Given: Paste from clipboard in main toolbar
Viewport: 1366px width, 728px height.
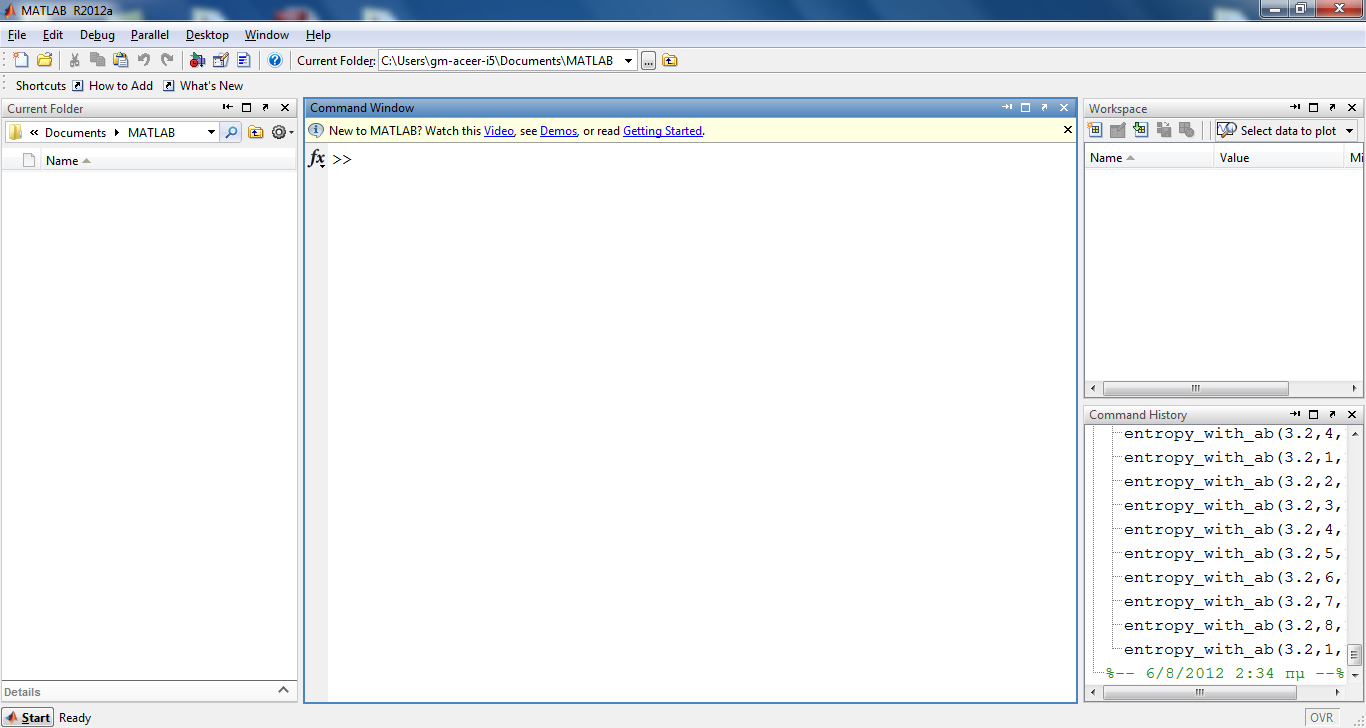Looking at the screenshot, I should point(121,60).
